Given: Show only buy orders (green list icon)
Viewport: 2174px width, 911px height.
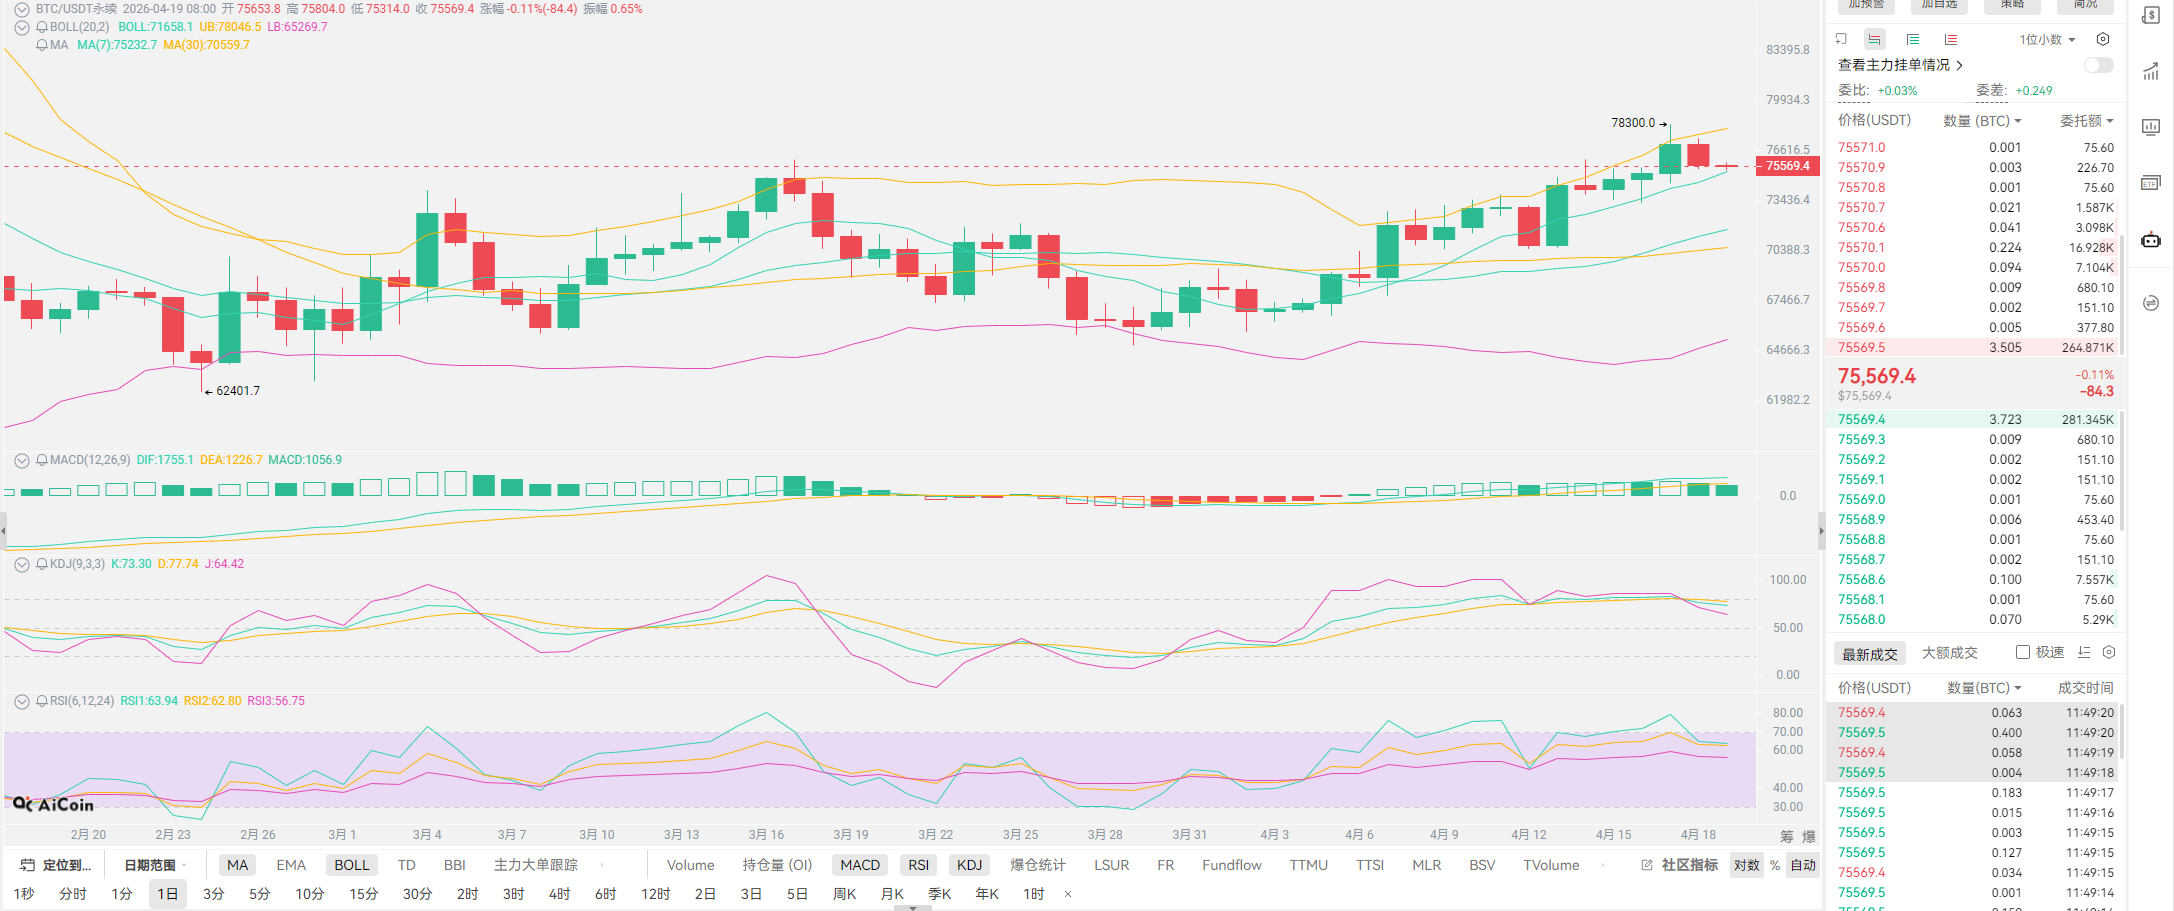Looking at the screenshot, I should point(1913,39).
